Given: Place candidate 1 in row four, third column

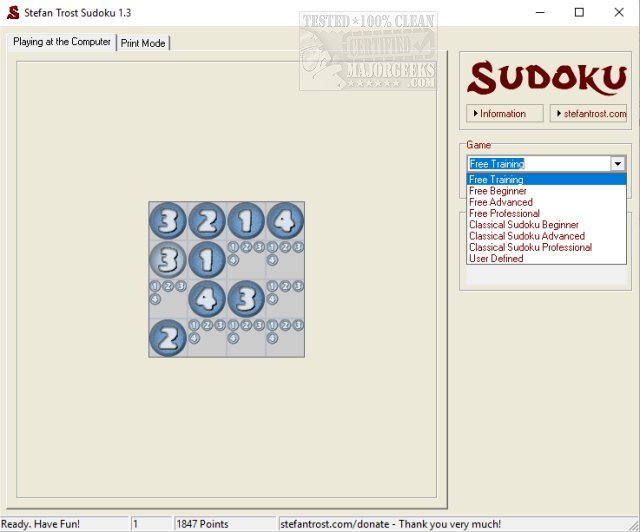Looking at the screenshot, I should coord(233,325).
